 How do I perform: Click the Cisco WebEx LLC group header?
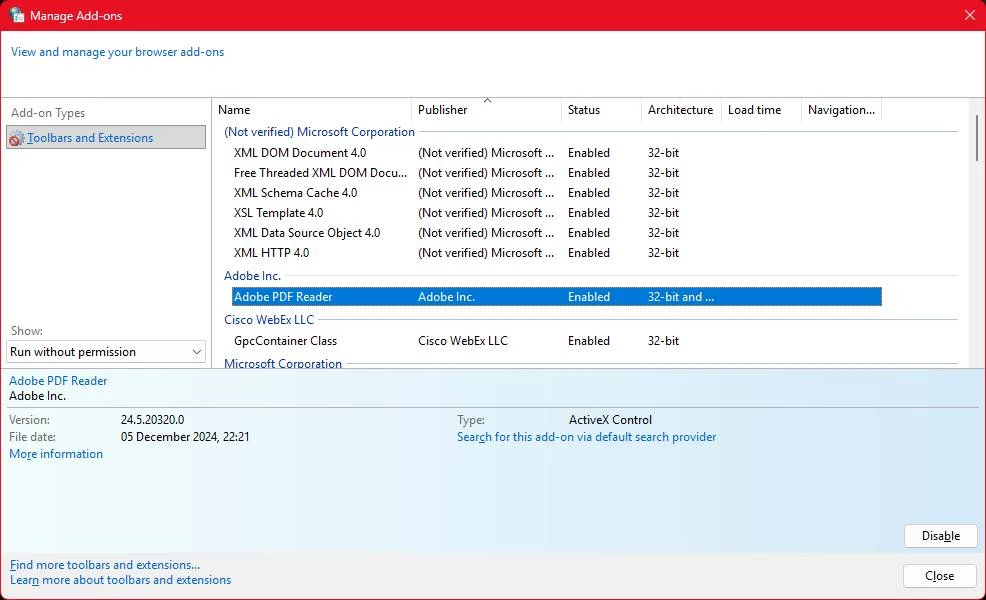click(269, 319)
